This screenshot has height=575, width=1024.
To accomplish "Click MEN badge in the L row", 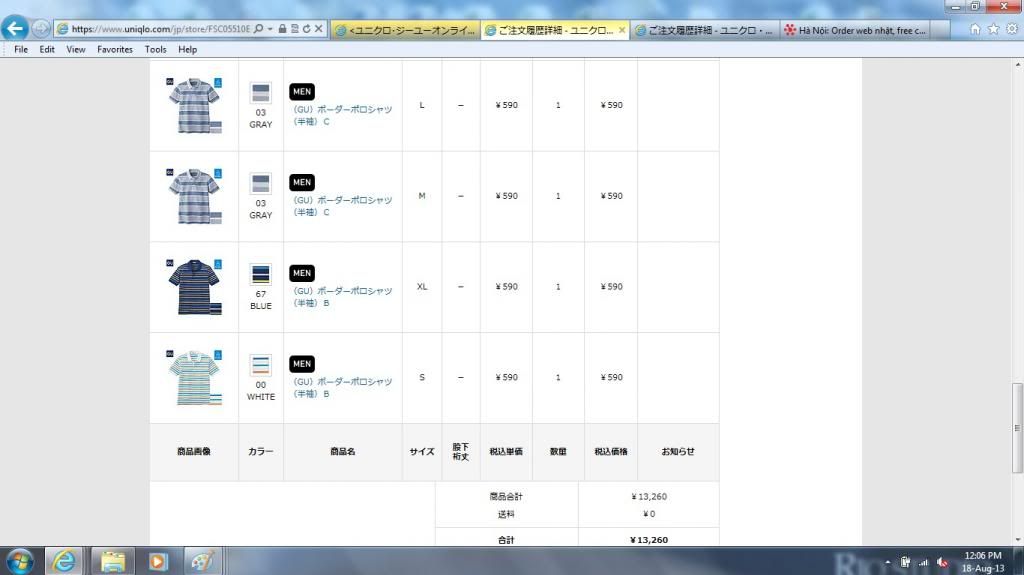I will point(302,91).
